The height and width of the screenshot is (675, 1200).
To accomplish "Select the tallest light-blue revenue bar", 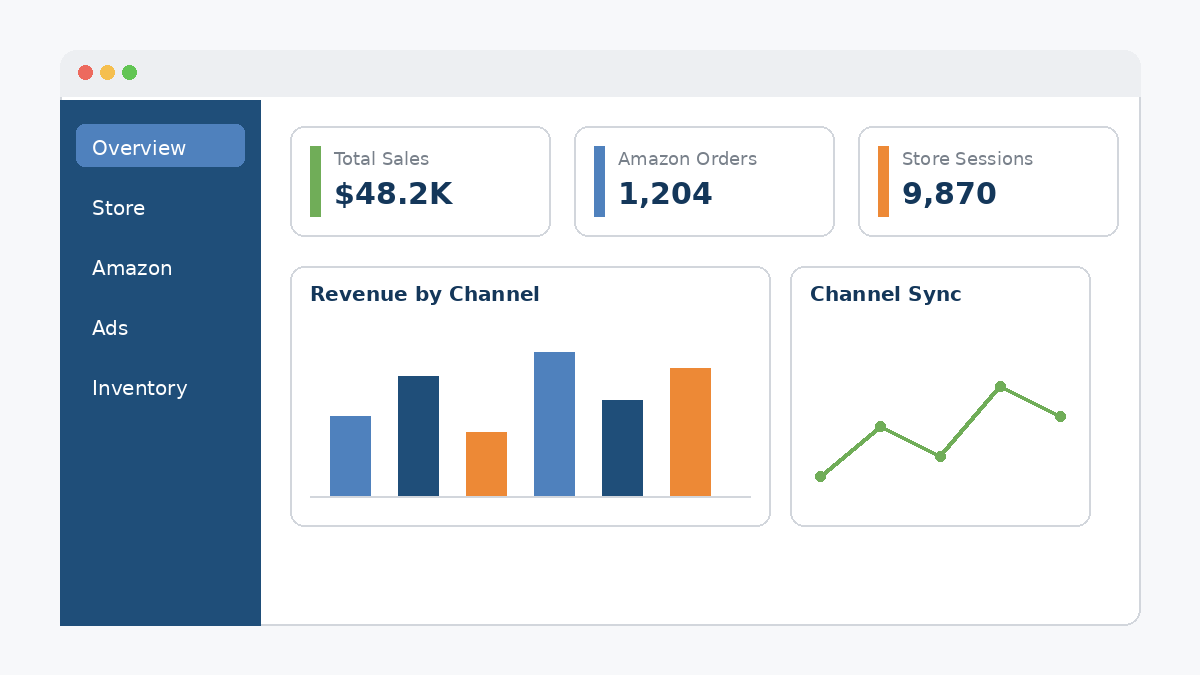I will click(x=554, y=424).
